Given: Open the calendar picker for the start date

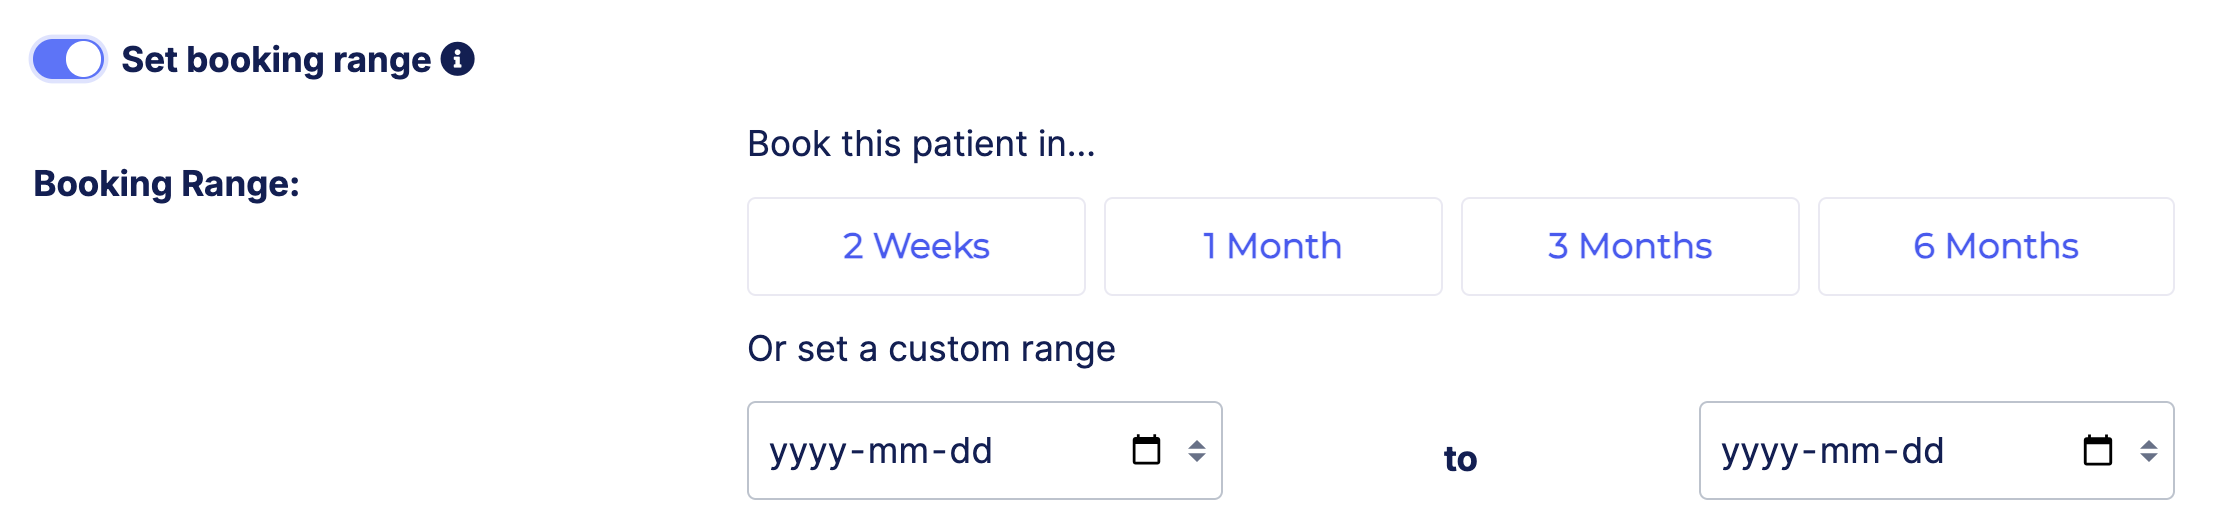Looking at the screenshot, I should [1146, 450].
